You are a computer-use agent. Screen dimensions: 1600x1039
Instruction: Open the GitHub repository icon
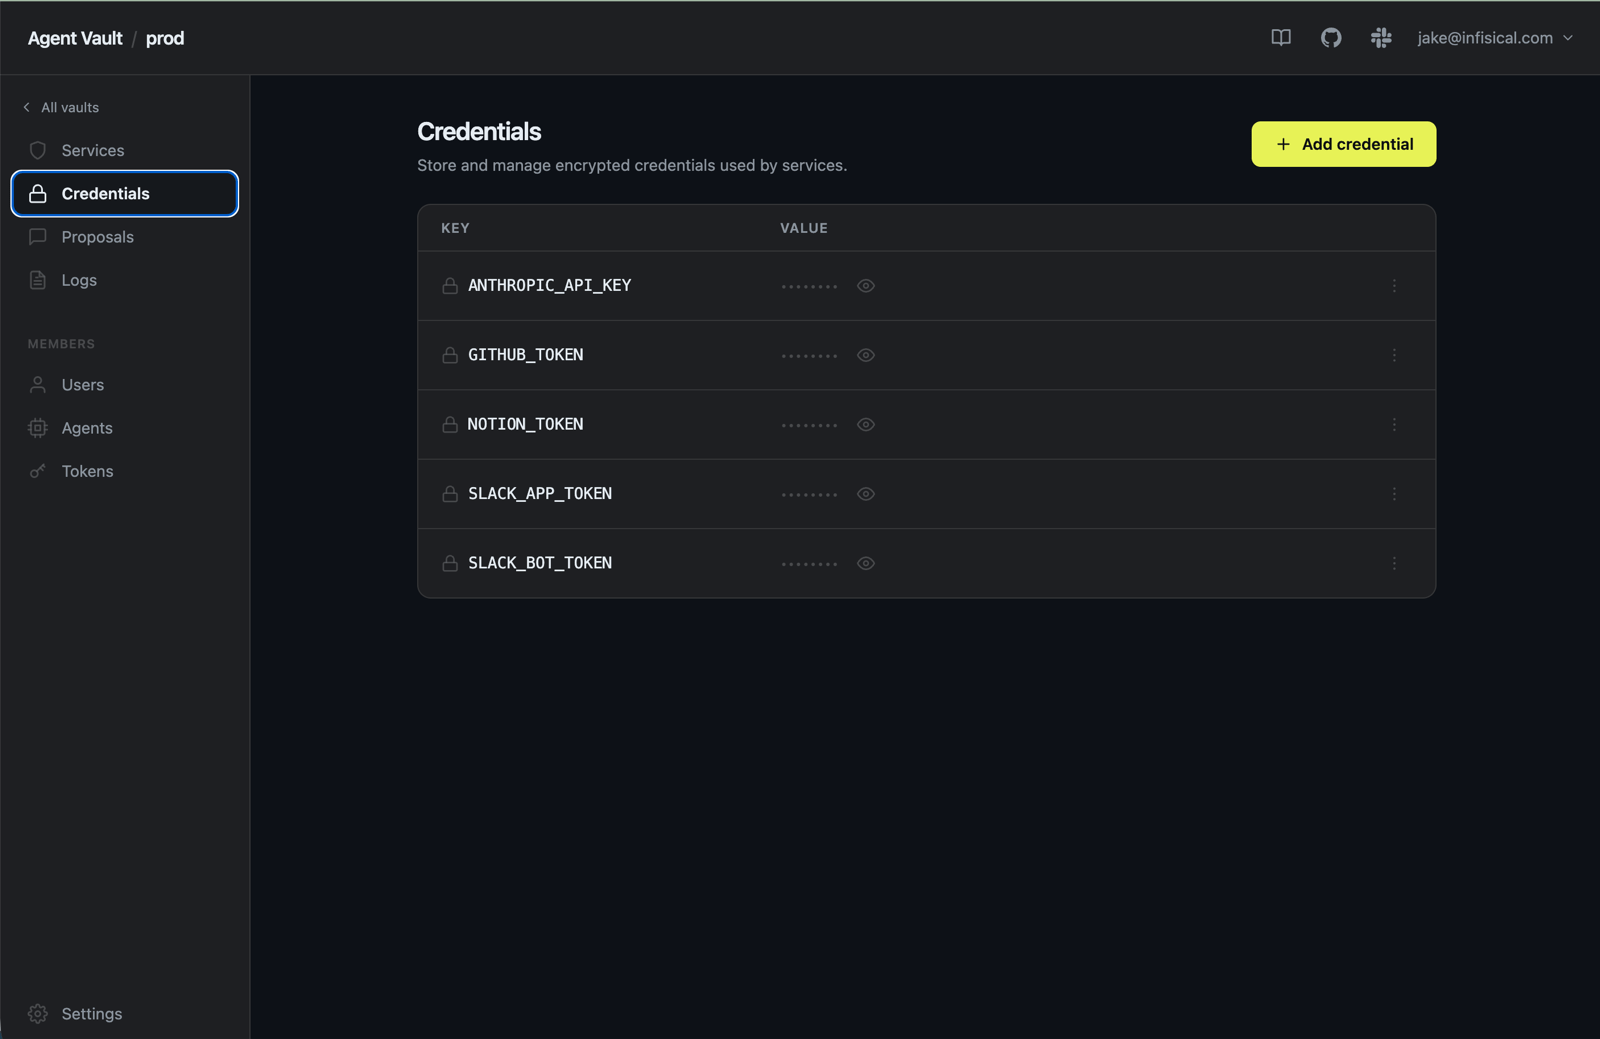point(1330,38)
